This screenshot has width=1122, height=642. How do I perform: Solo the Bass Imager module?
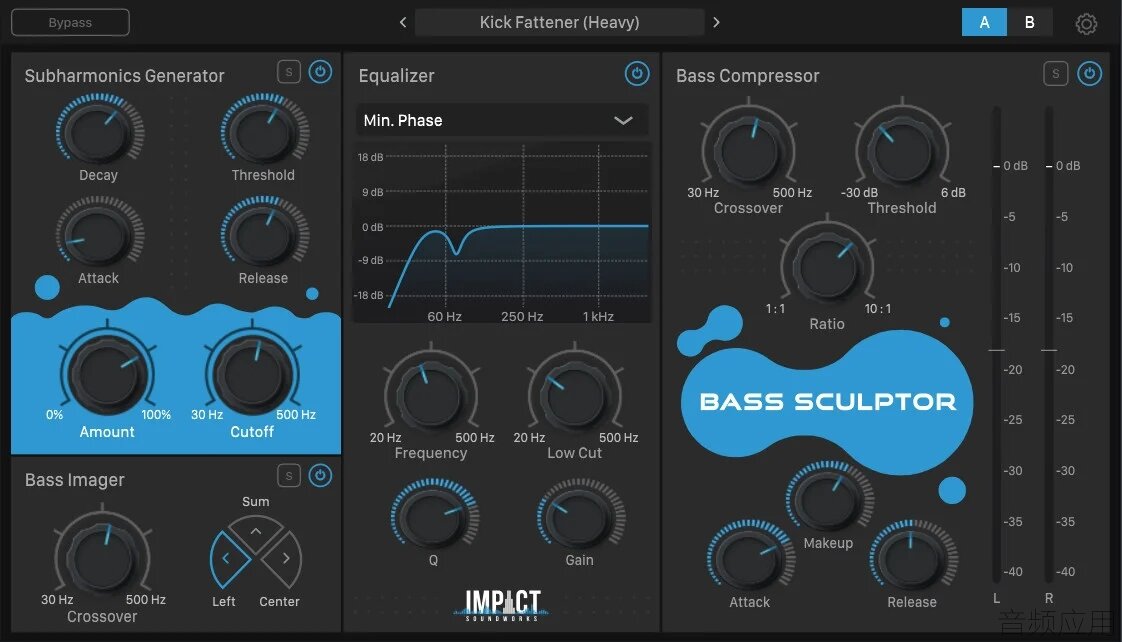click(288, 476)
